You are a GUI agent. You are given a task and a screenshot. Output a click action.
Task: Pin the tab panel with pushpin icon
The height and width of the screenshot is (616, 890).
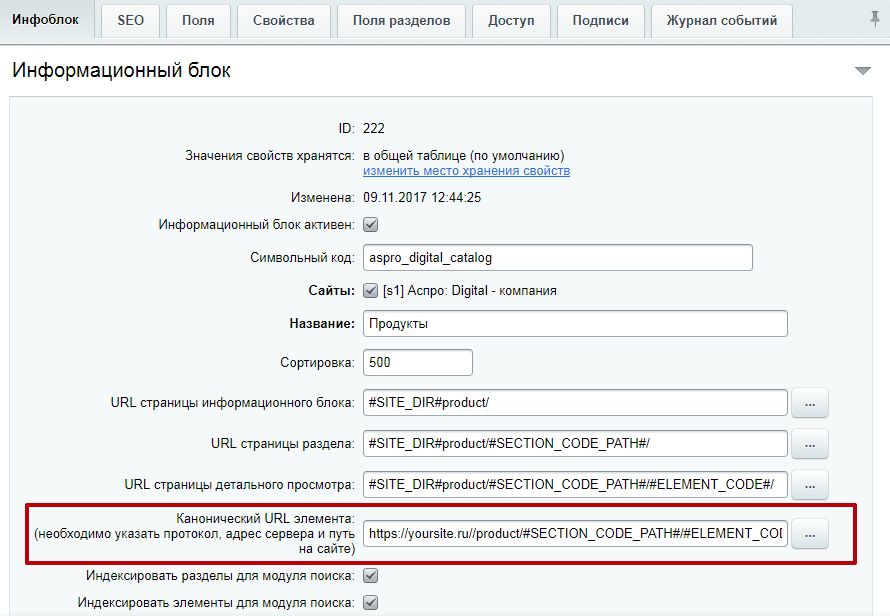point(875,20)
